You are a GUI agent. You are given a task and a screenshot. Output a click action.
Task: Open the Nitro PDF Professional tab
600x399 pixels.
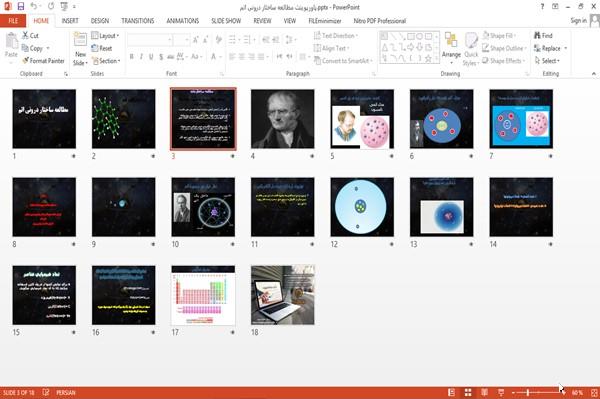[x=380, y=21]
